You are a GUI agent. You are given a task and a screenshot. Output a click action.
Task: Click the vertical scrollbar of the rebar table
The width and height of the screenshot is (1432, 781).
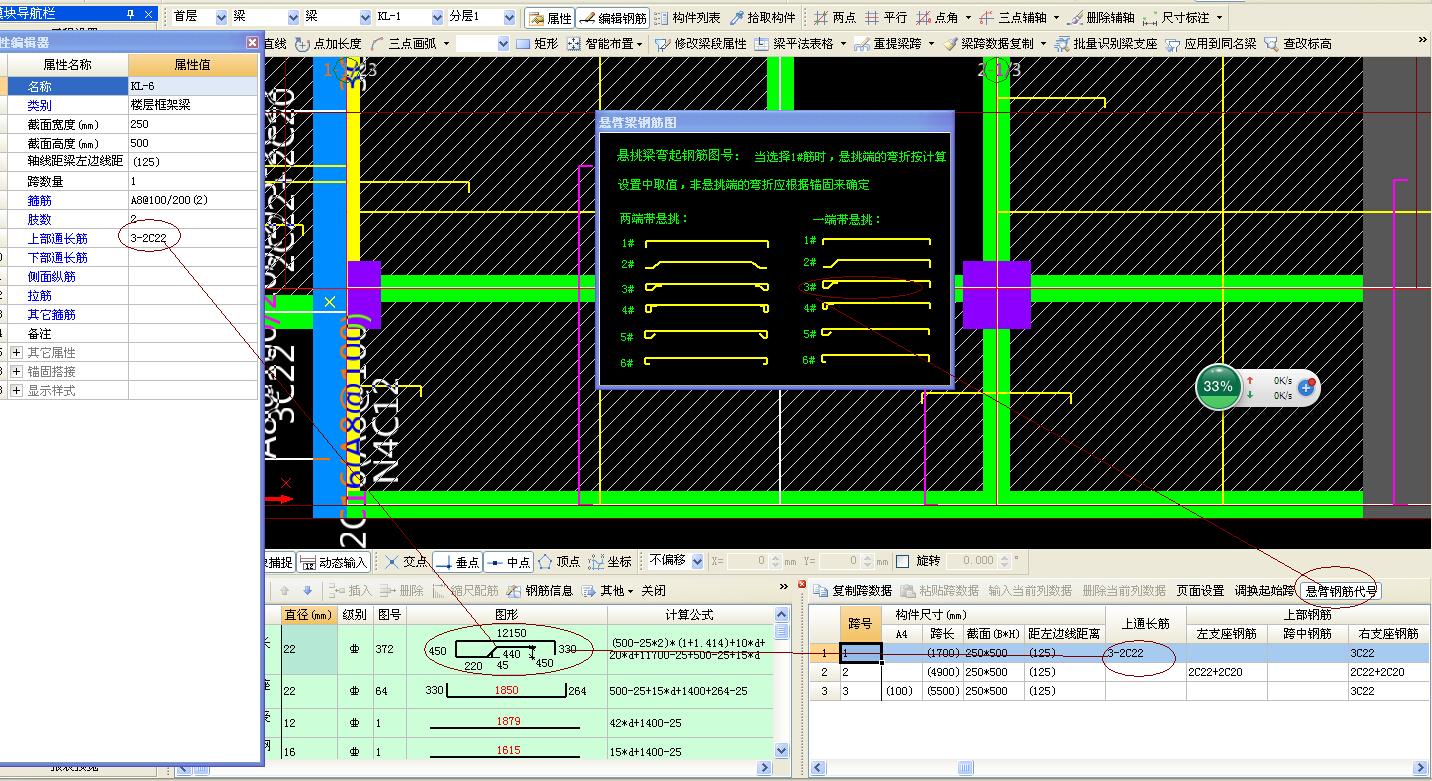[781, 683]
